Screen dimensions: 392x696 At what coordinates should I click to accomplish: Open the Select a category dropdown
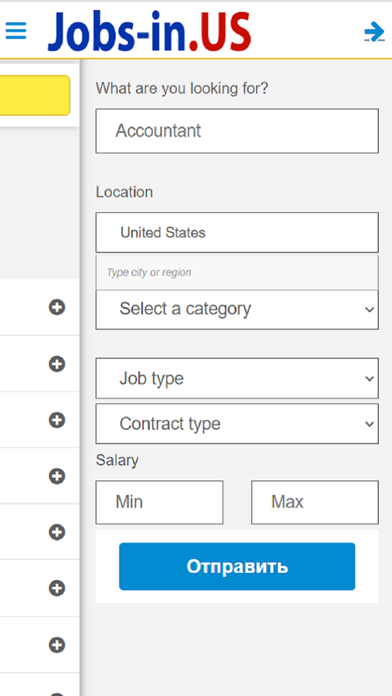[237, 309]
